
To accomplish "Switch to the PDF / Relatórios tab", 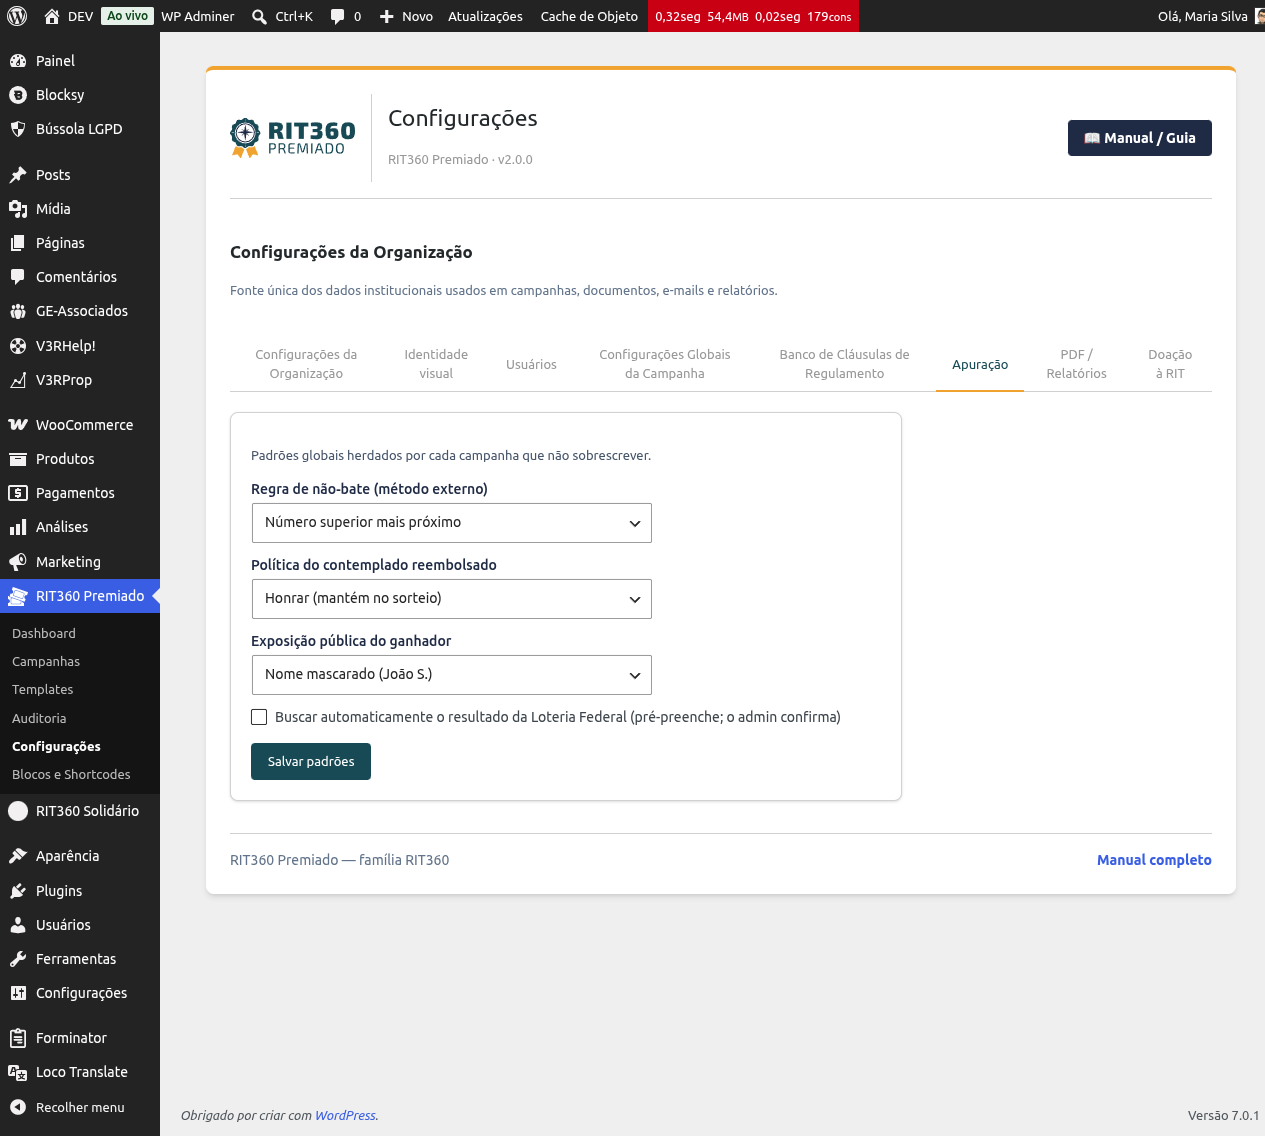I will tap(1076, 364).
